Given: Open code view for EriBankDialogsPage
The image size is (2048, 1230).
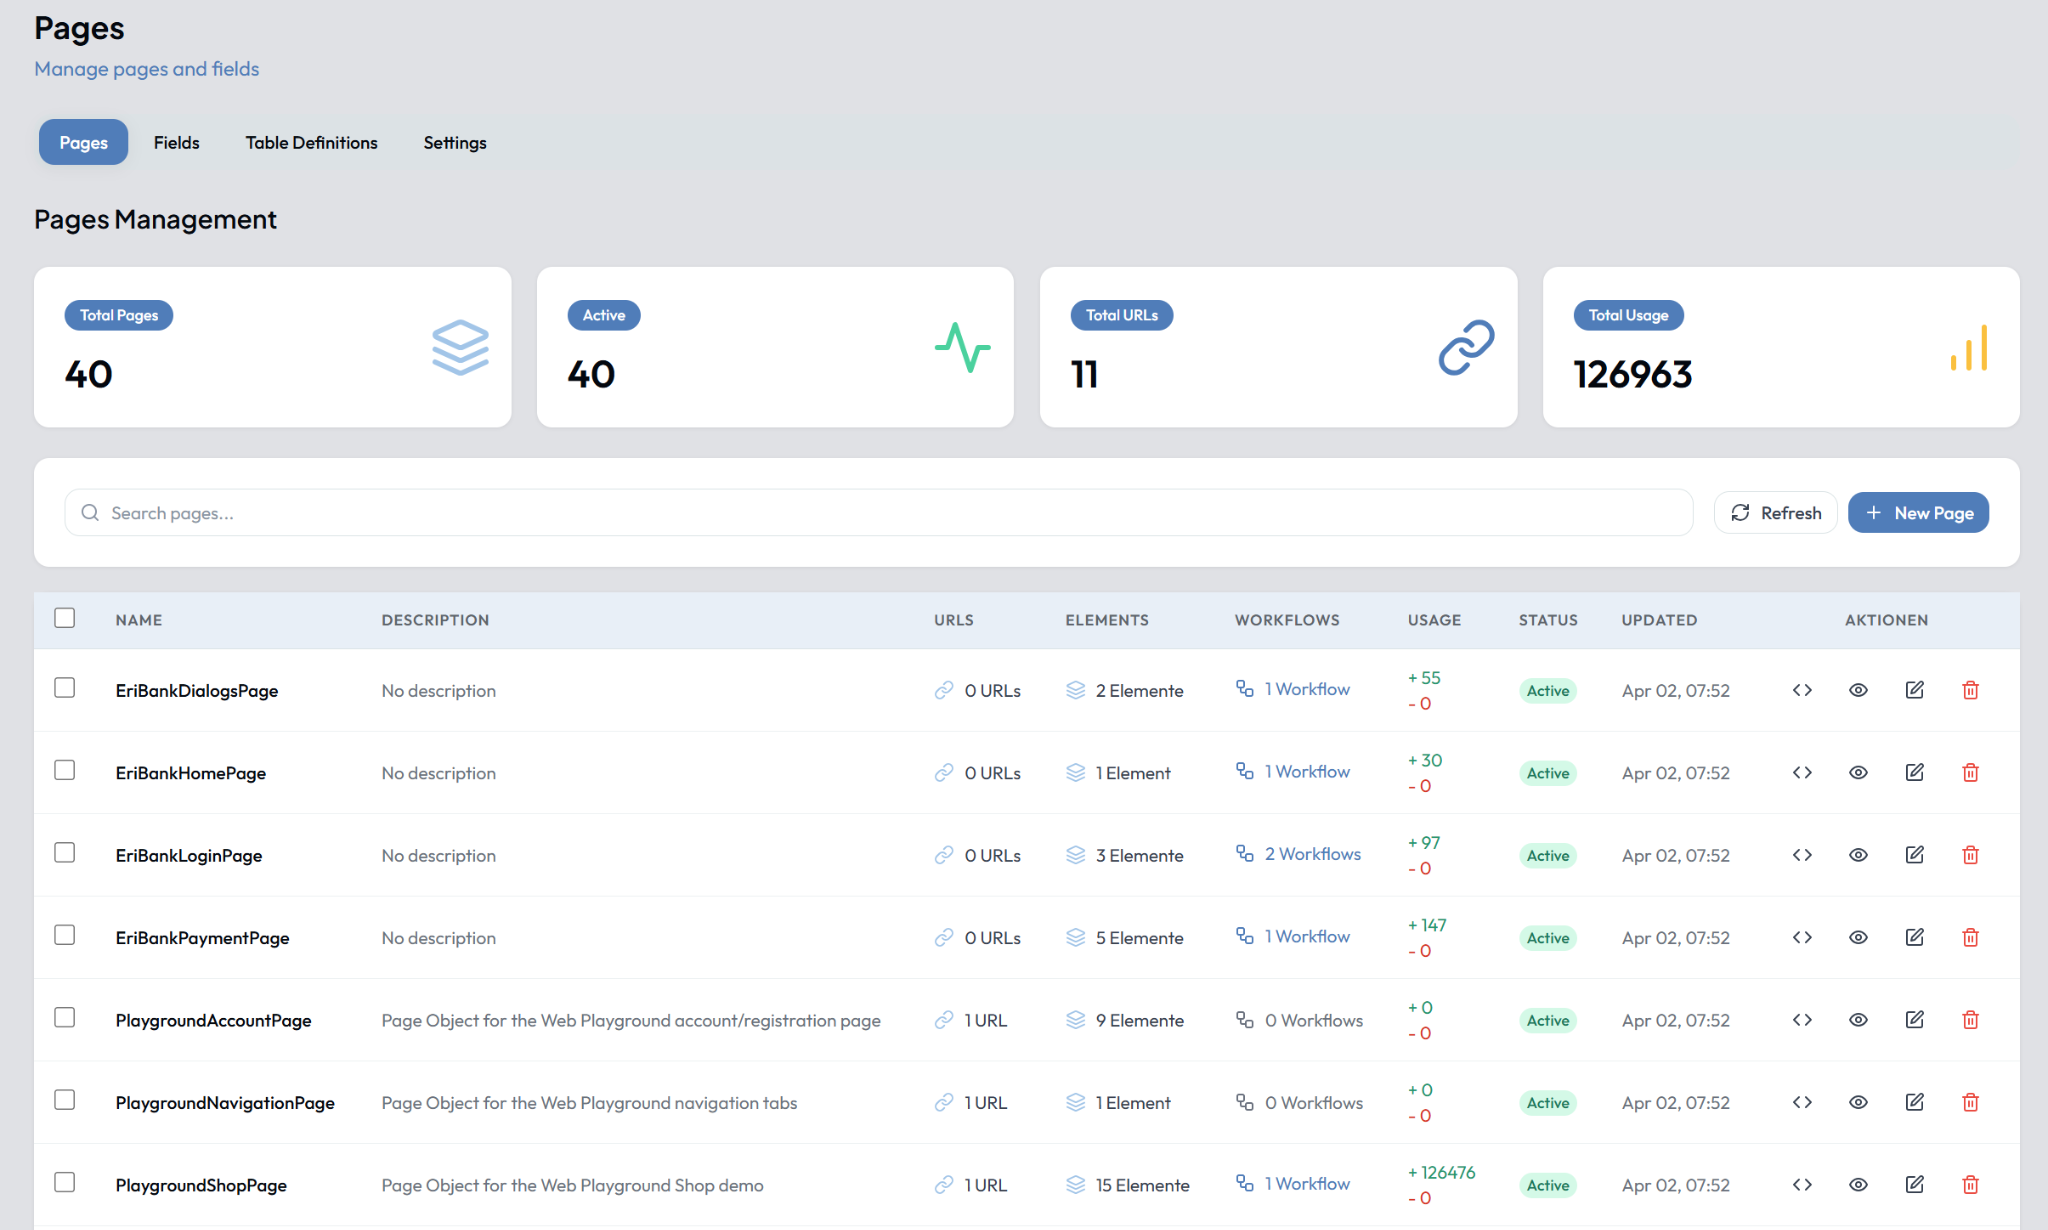Looking at the screenshot, I should click(x=1802, y=690).
